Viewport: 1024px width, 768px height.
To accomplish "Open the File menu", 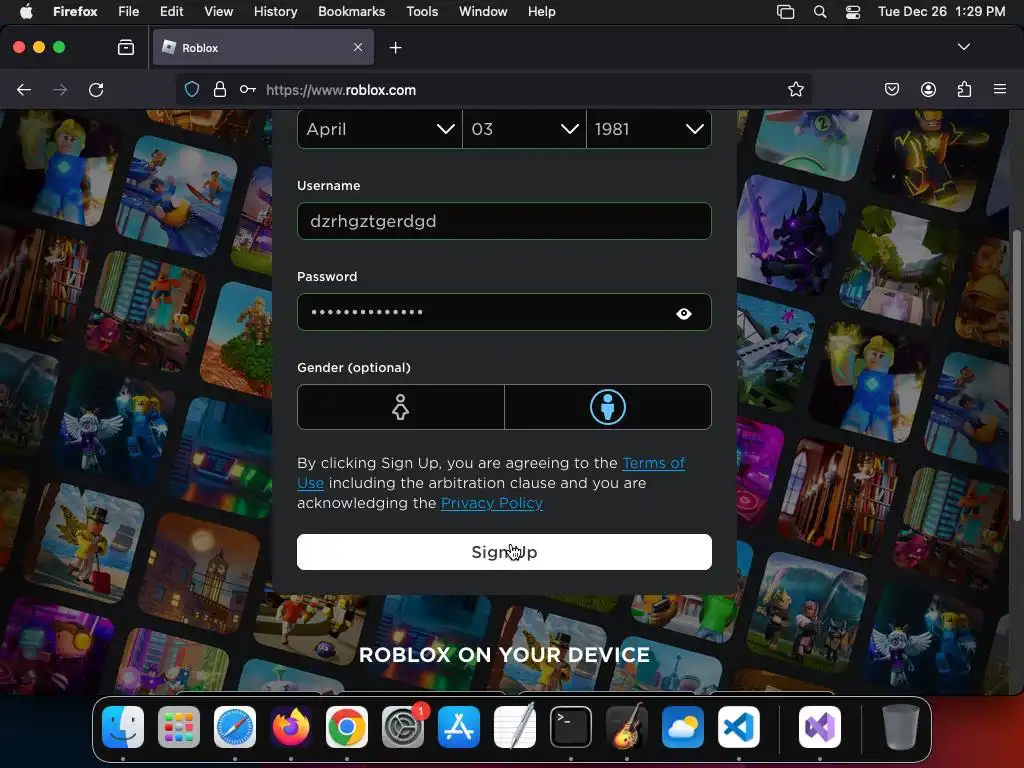I will [x=129, y=12].
